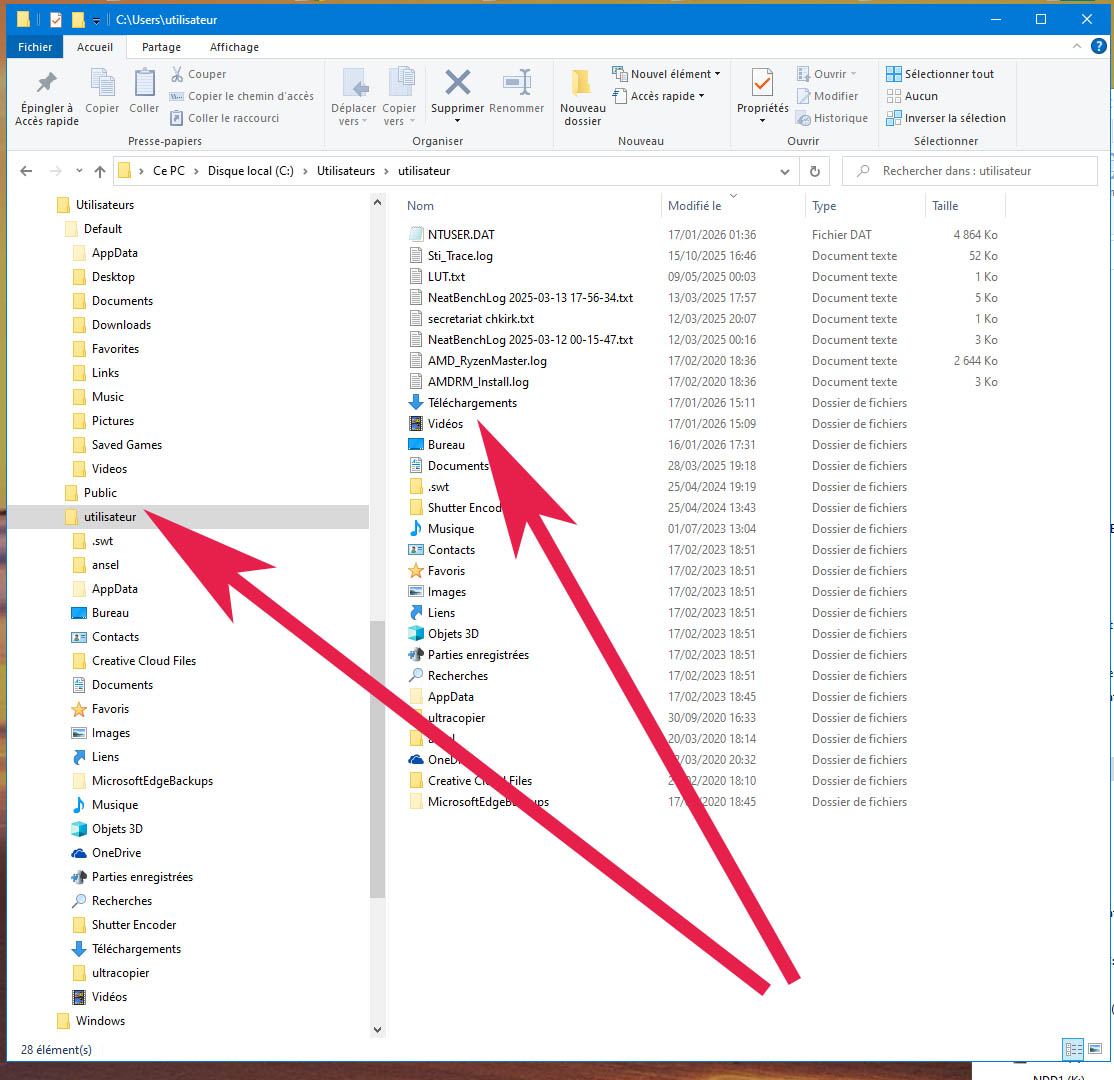Screen dimensions: 1114x1080
Task: Click Disque local (C:) breadcrumb
Action: (250, 171)
